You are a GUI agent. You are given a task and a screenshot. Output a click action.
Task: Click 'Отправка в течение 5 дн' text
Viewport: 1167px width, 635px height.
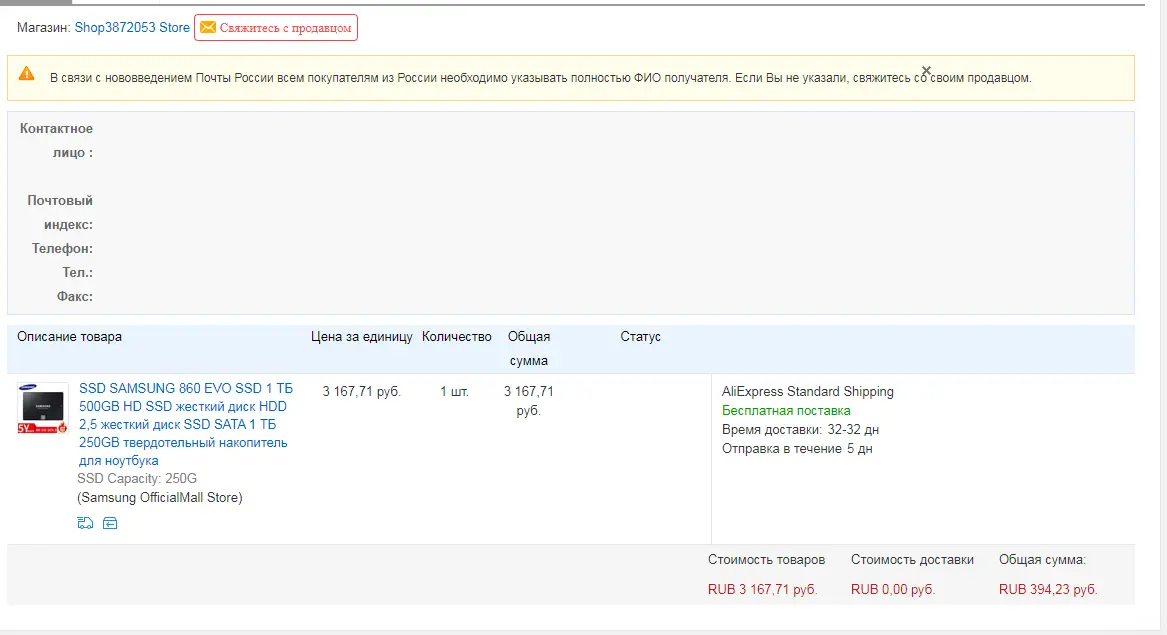tap(797, 449)
